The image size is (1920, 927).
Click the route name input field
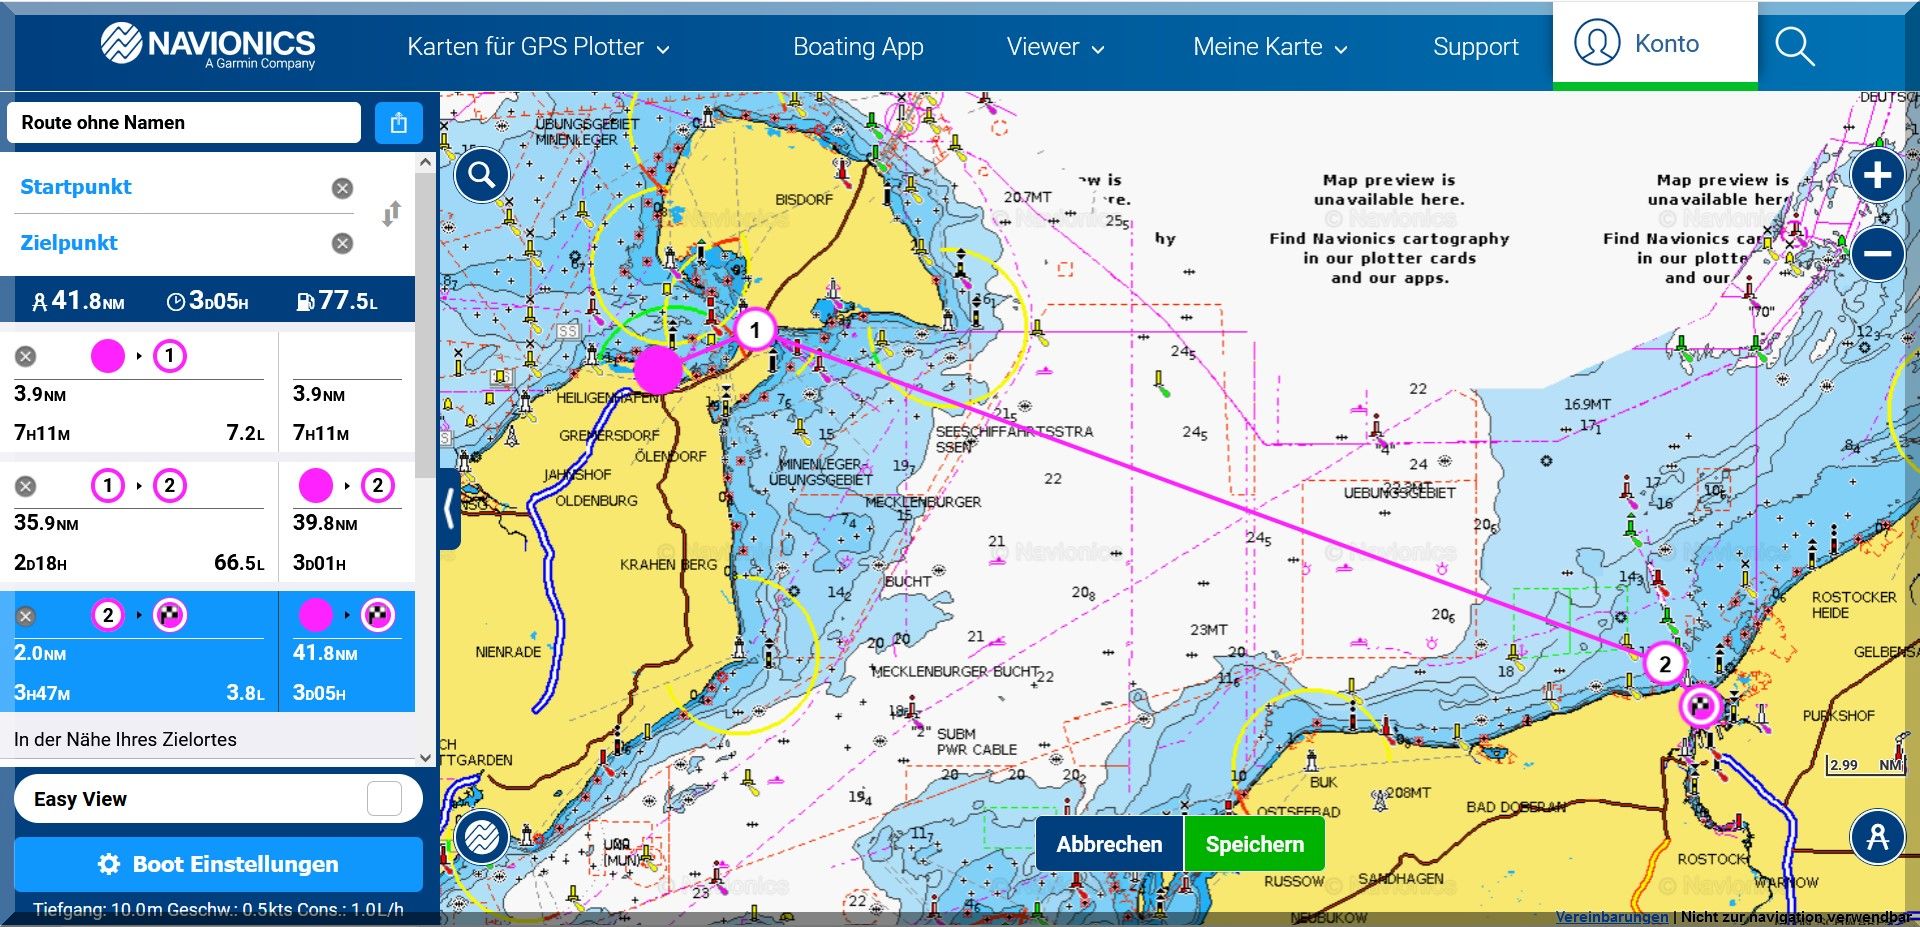(184, 123)
